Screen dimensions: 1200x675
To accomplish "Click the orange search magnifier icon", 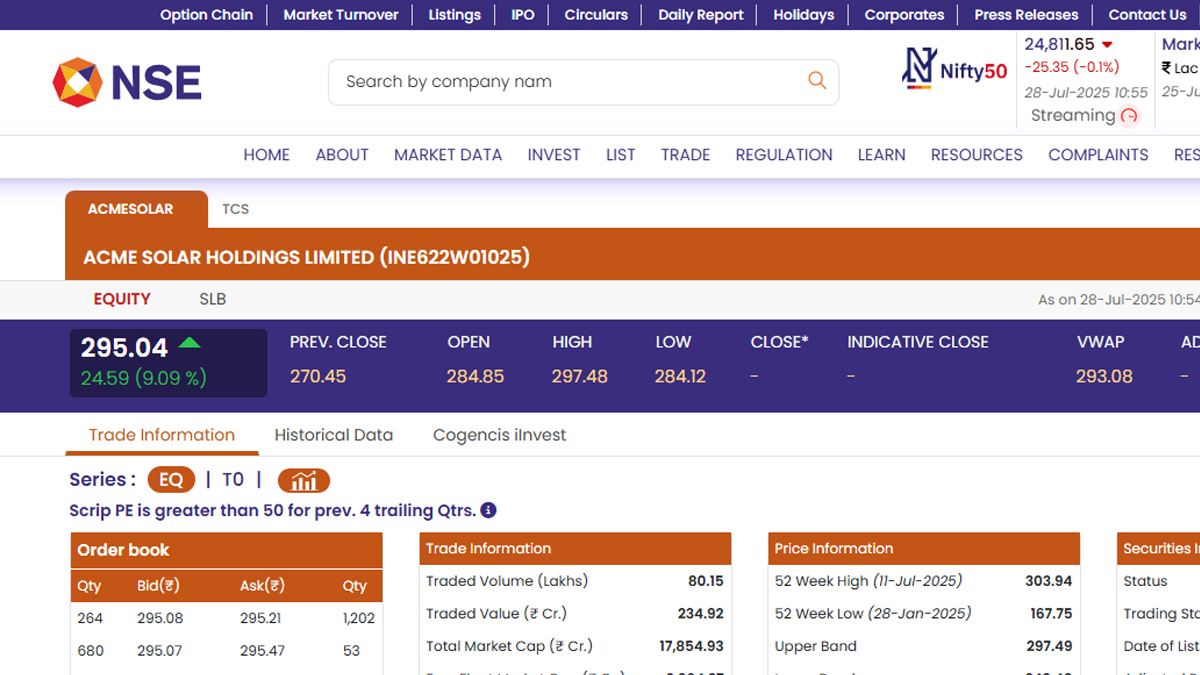I will 817,81.
